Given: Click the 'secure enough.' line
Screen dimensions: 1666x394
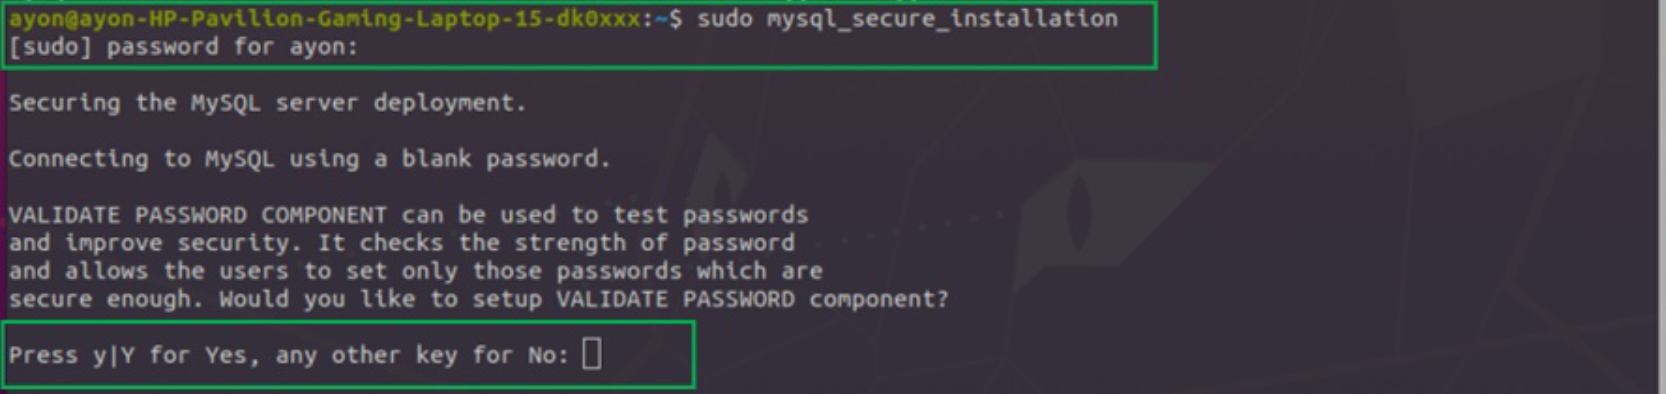Looking at the screenshot, I should tap(478, 299).
